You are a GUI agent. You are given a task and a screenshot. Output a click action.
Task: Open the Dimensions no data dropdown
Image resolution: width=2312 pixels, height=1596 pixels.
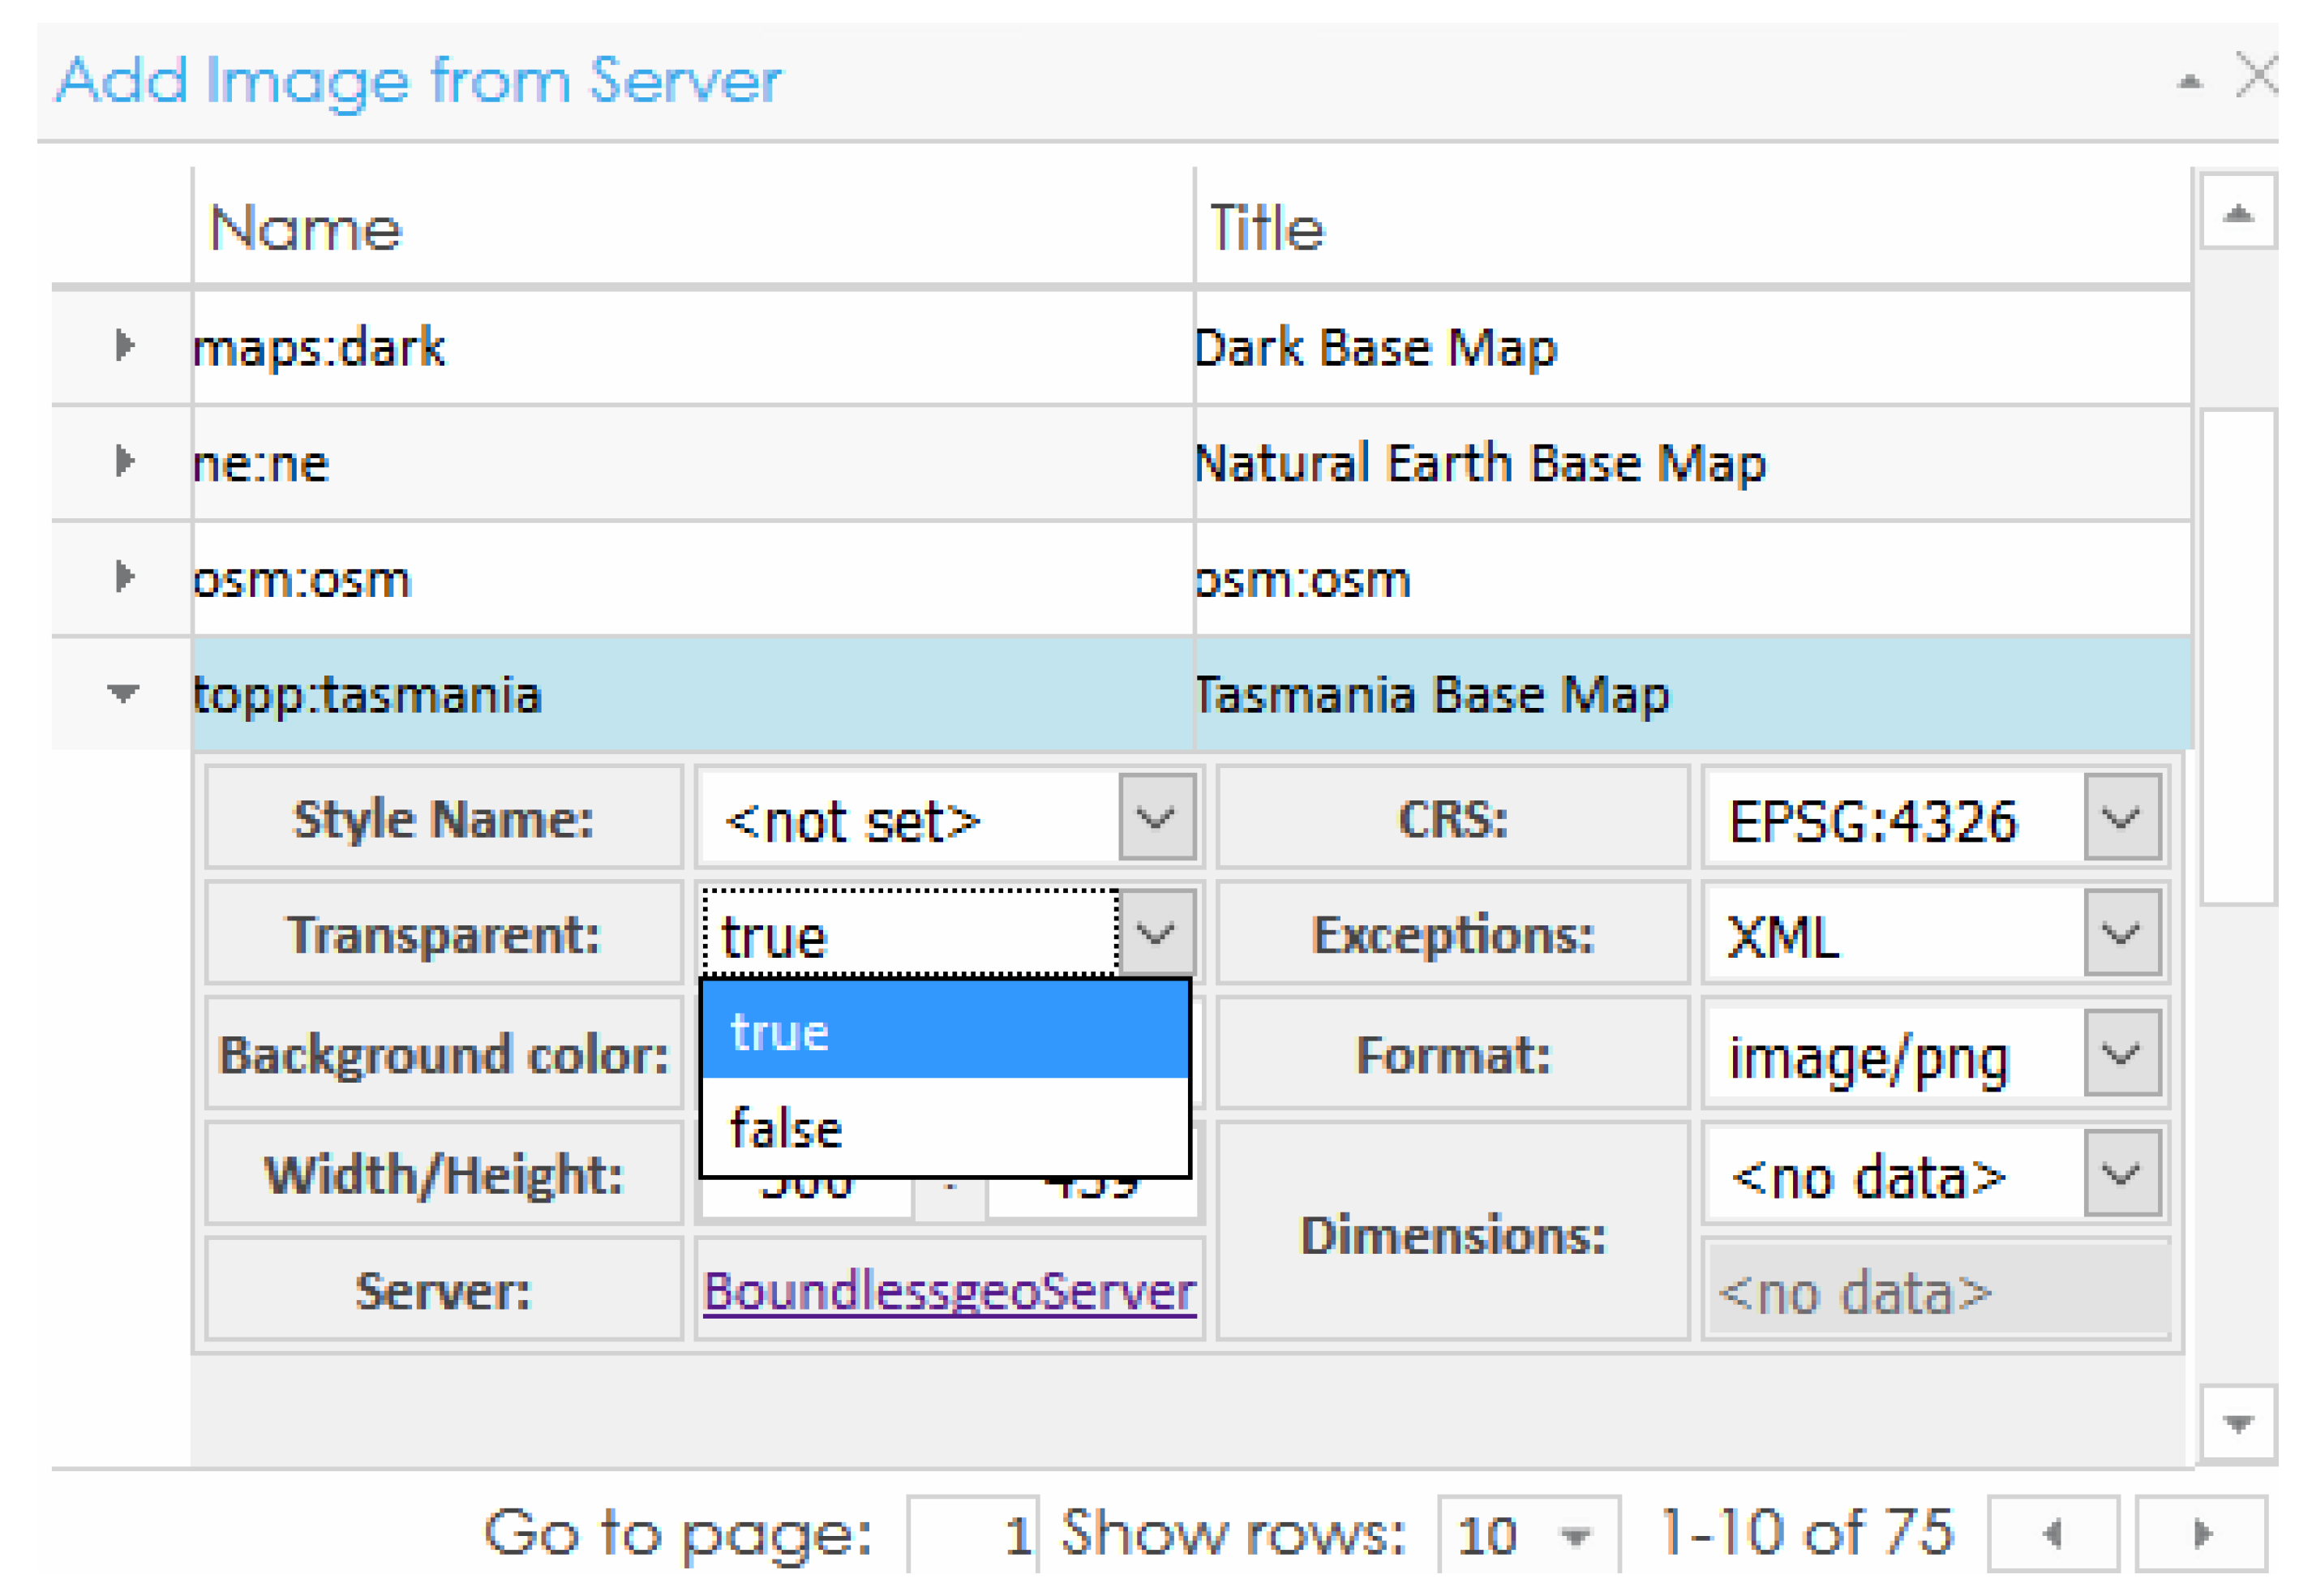[x=2121, y=1173]
